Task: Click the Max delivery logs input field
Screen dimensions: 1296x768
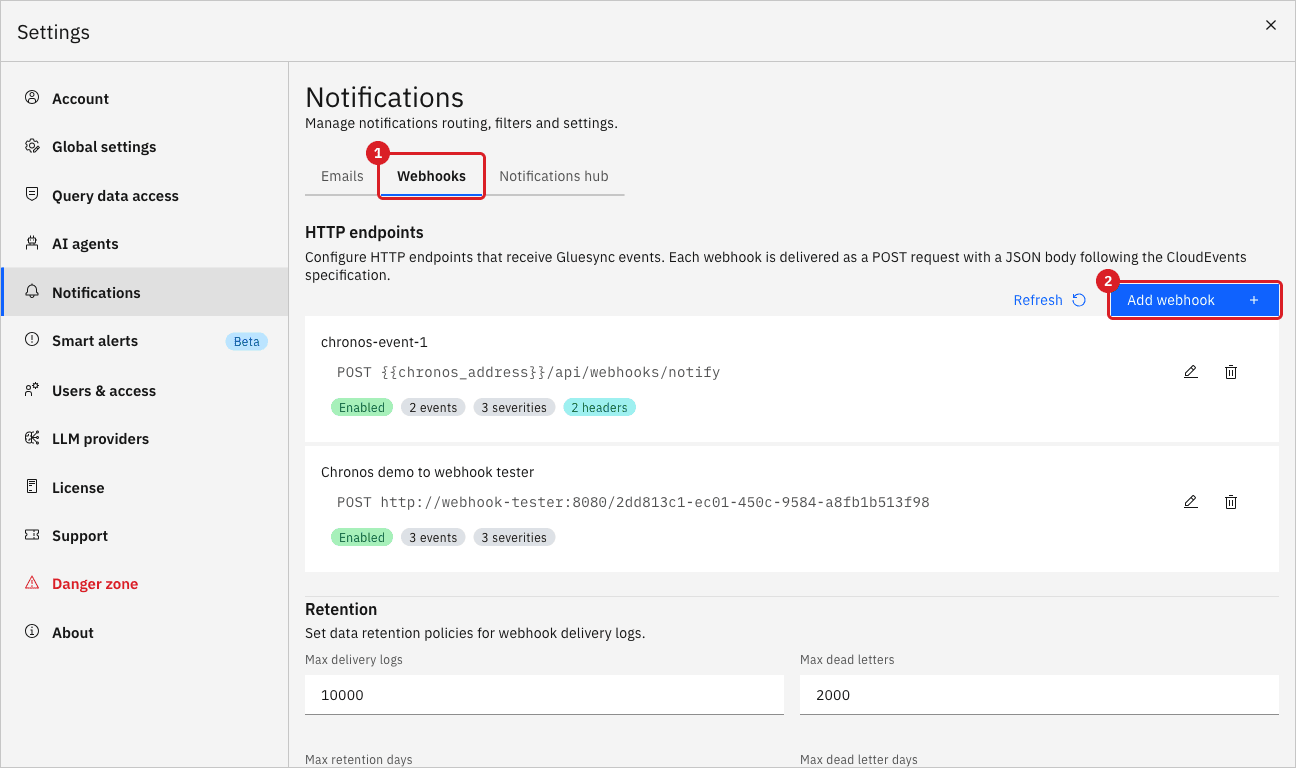Action: tap(544, 695)
